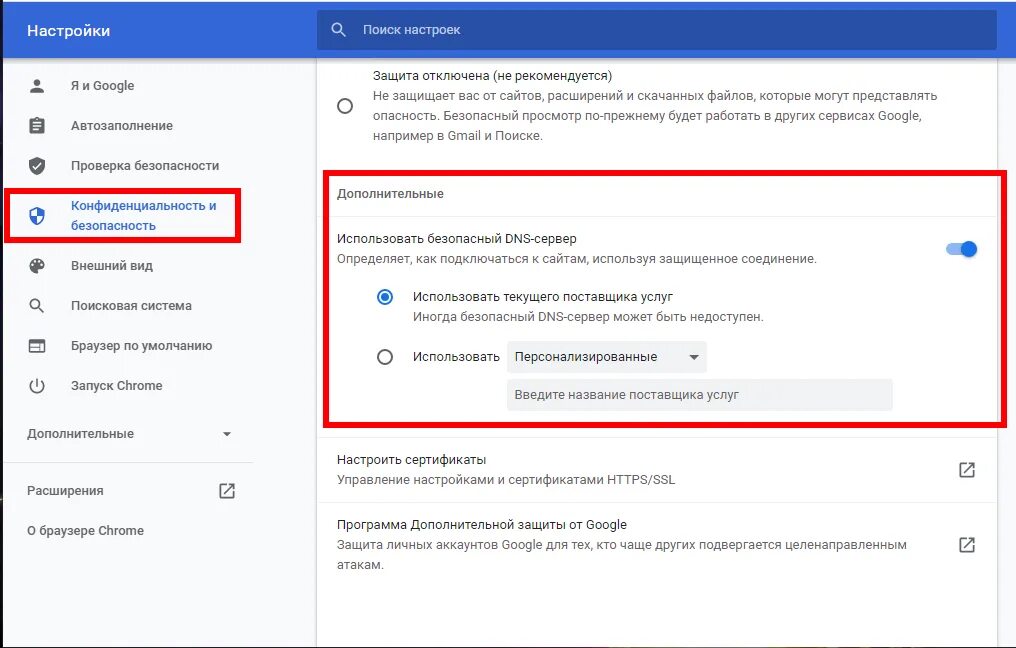The width and height of the screenshot is (1016, 648).
Task: Open Браузер по умолчанию section
Action: point(142,346)
